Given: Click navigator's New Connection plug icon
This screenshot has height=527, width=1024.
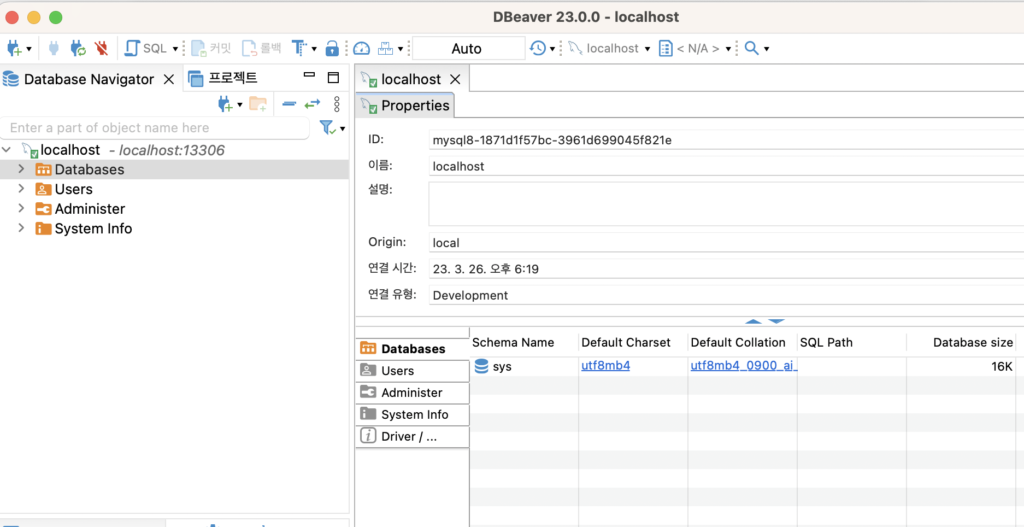Looking at the screenshot, I should click(x=225, y=104).
